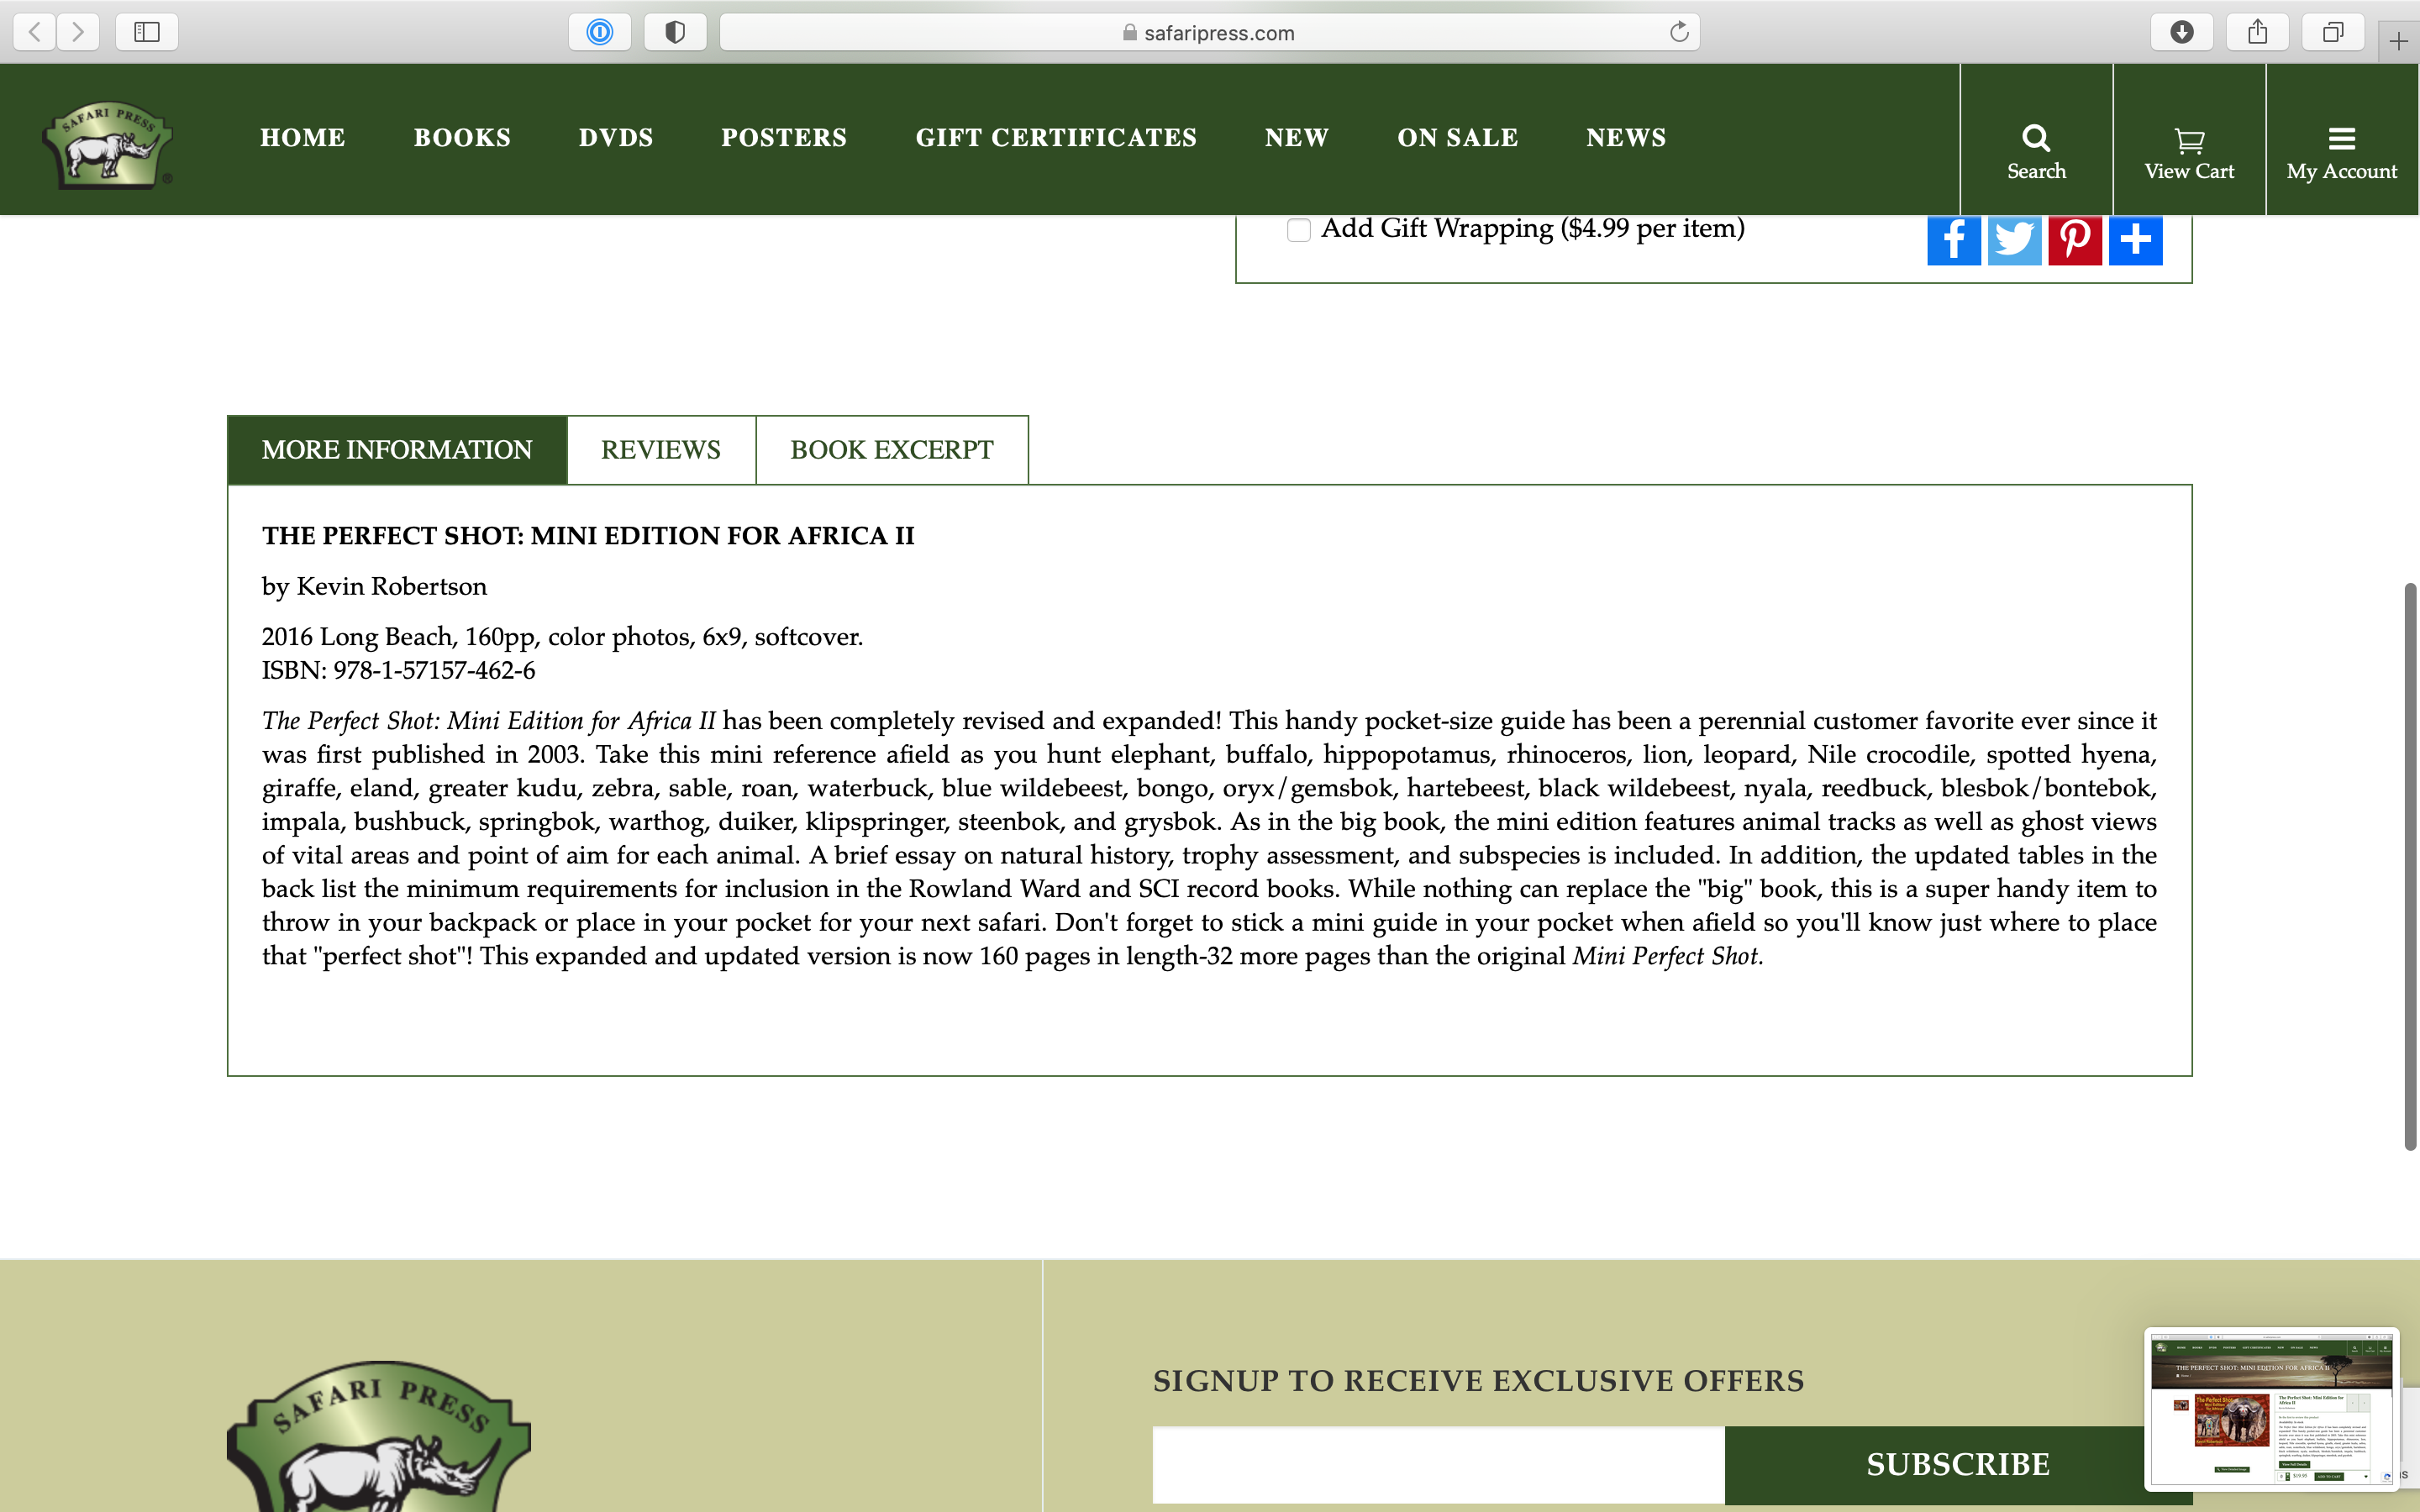2420x1512 pixels.
Task: Open more sharing options via plus icon
Action: [x=2135, y=240]
